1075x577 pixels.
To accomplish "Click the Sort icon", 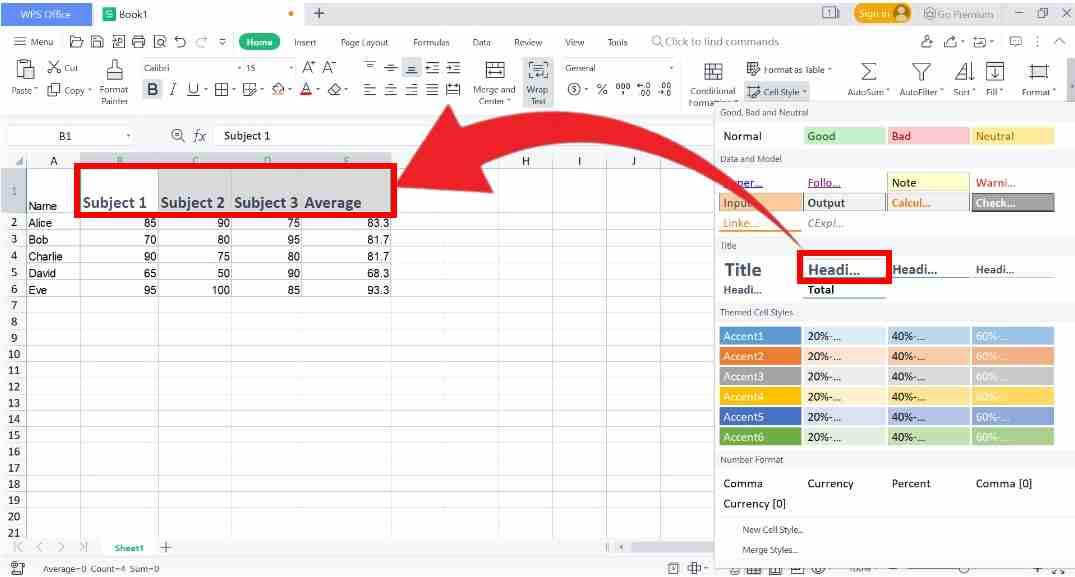I will tap(962, 75).
